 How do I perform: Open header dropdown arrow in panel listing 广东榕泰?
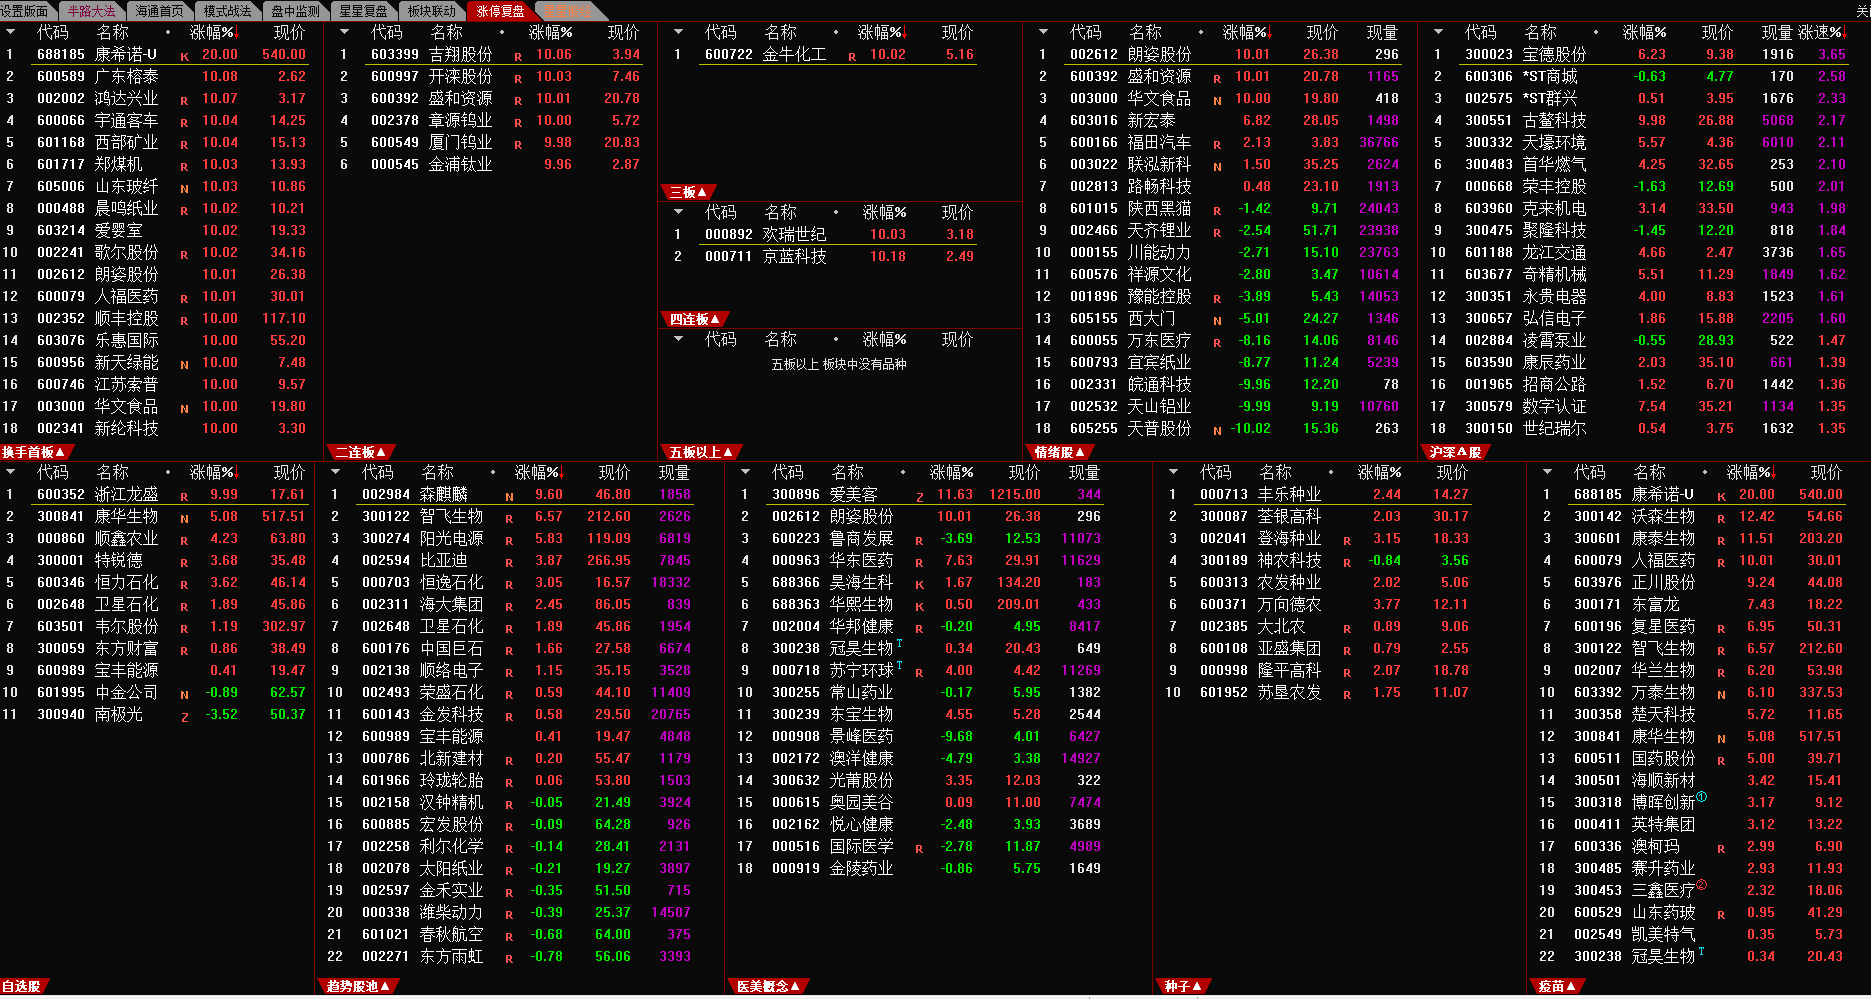point(11,32)
